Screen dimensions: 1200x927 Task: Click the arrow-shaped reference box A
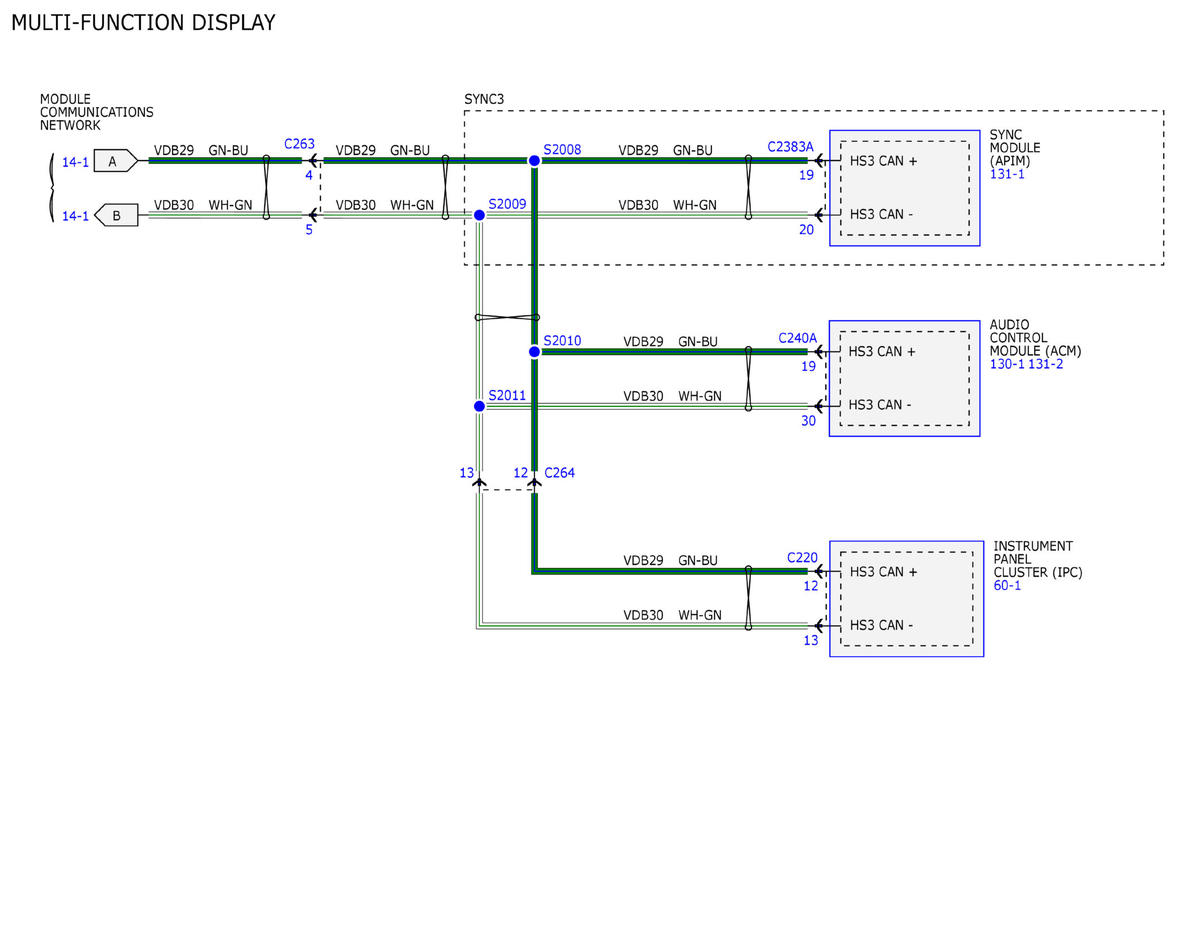point(115,160)
